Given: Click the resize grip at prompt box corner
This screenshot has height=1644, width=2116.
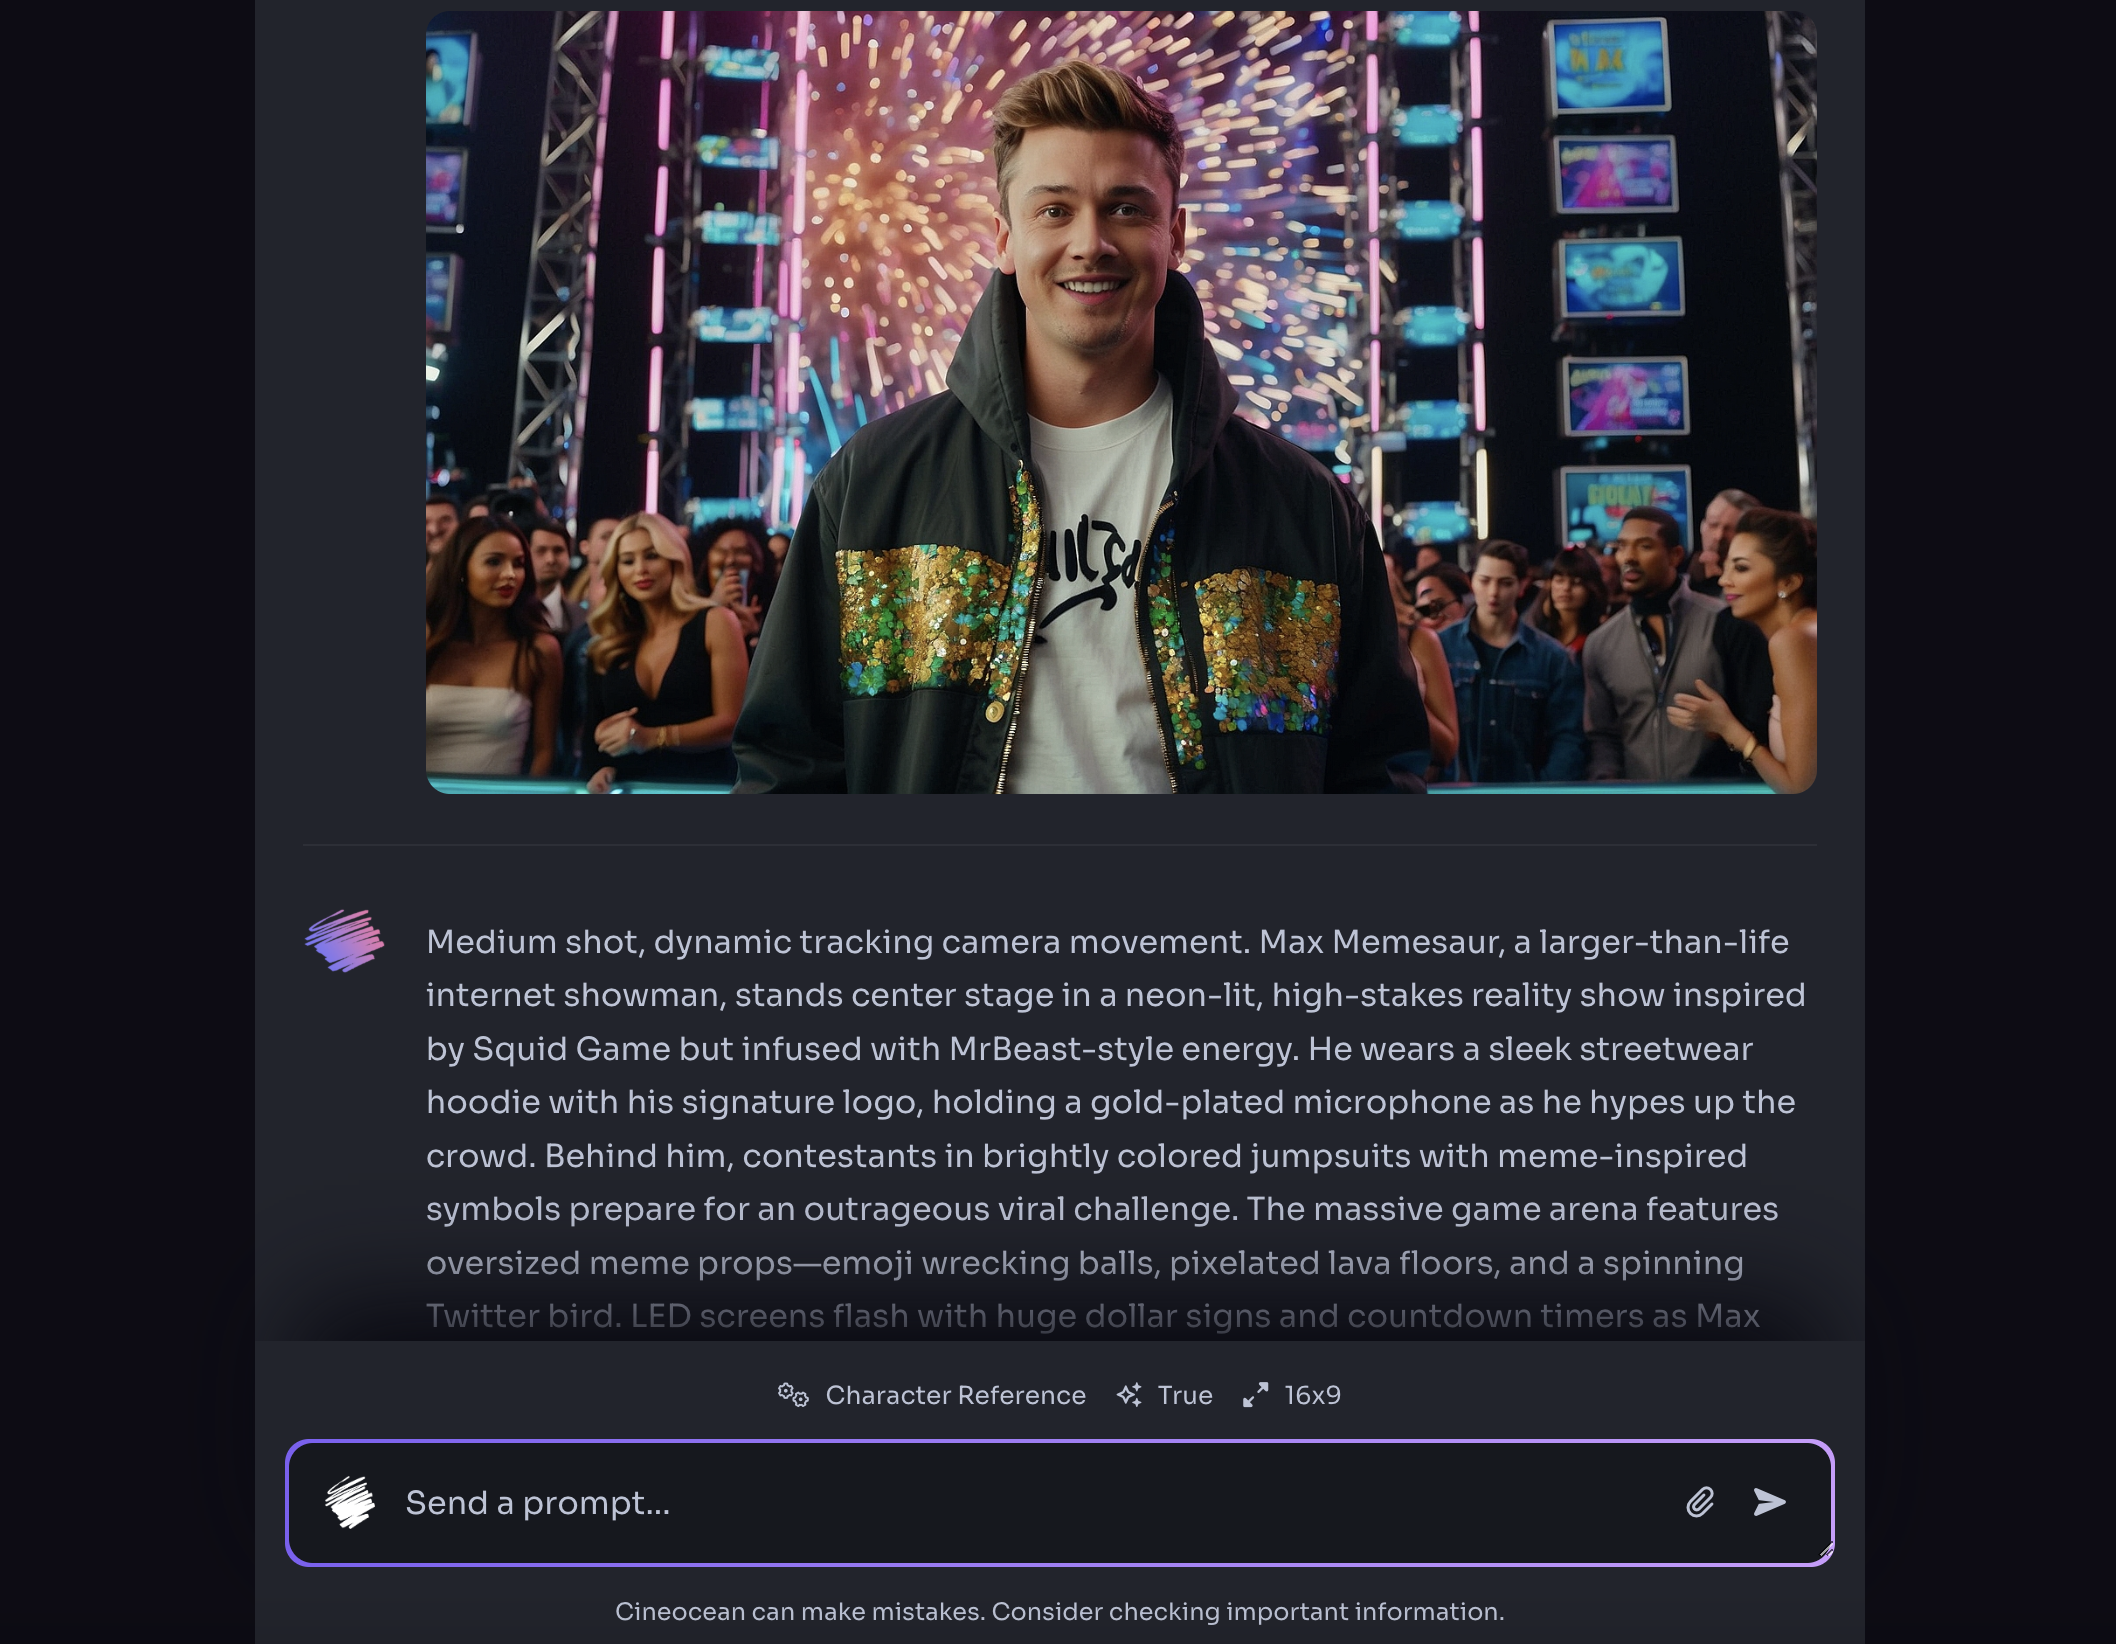Looking at the screenshot, I should click(1825, 1552).
